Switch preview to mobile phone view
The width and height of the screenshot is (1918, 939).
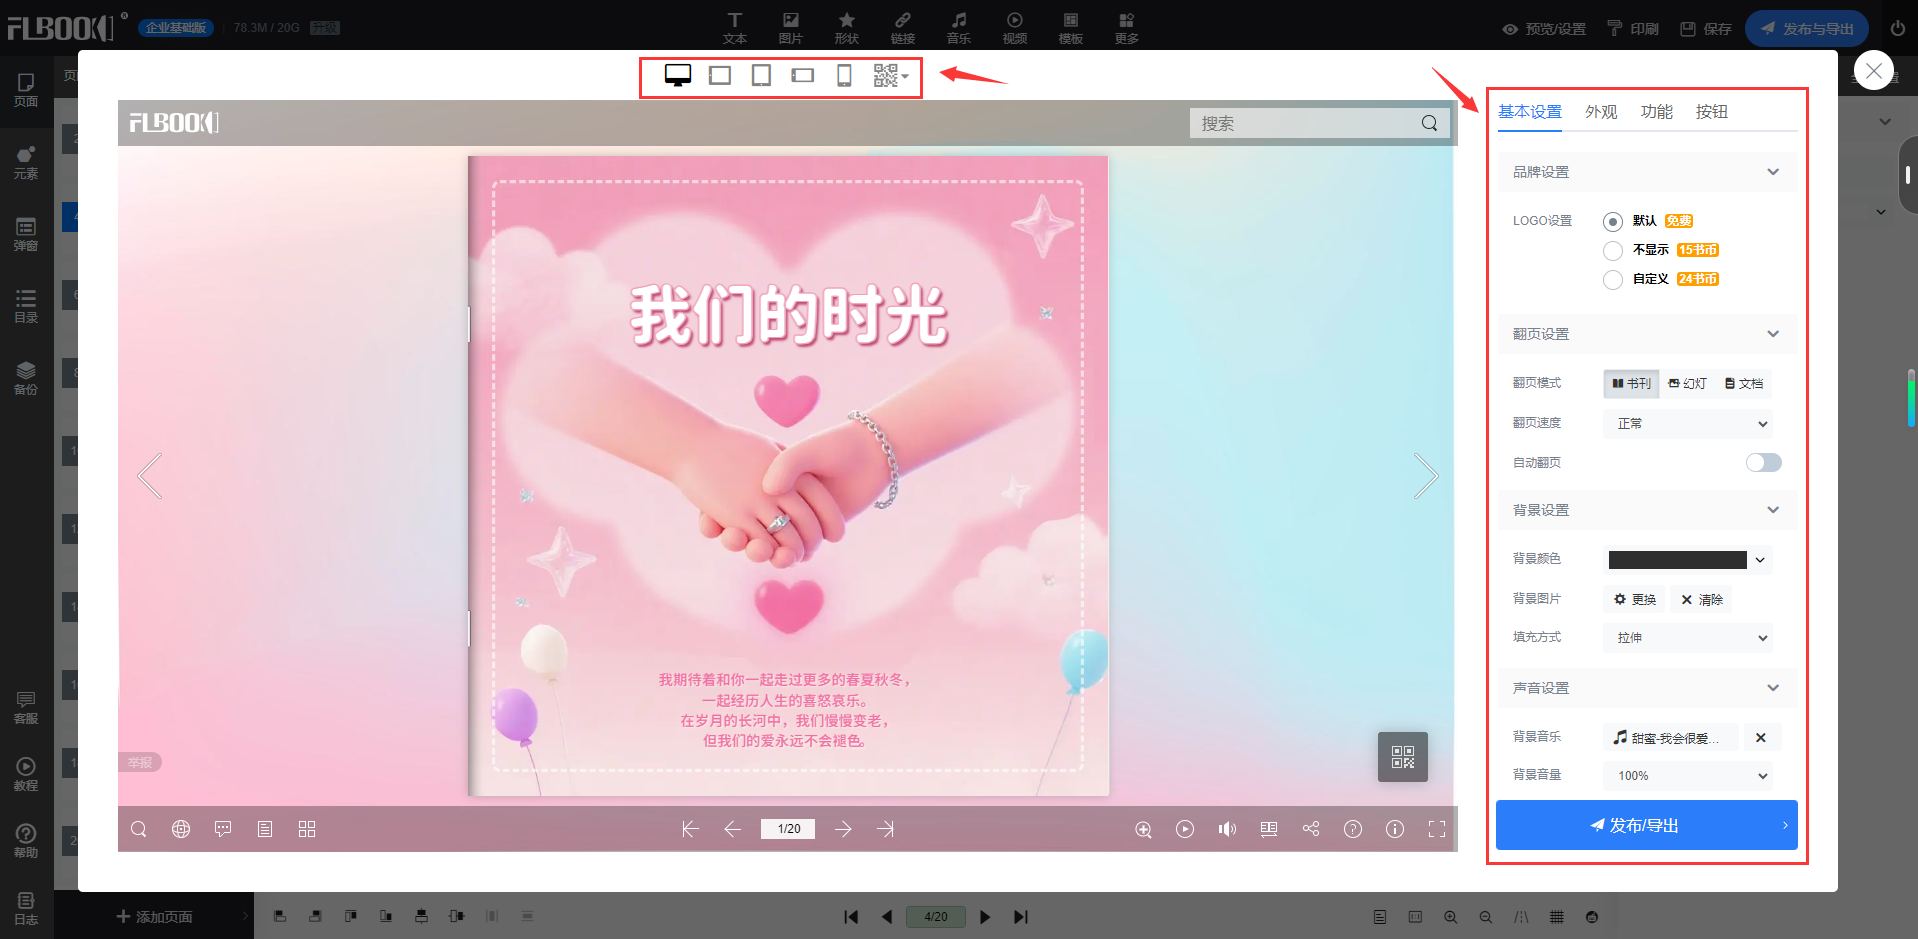point(844,76)
